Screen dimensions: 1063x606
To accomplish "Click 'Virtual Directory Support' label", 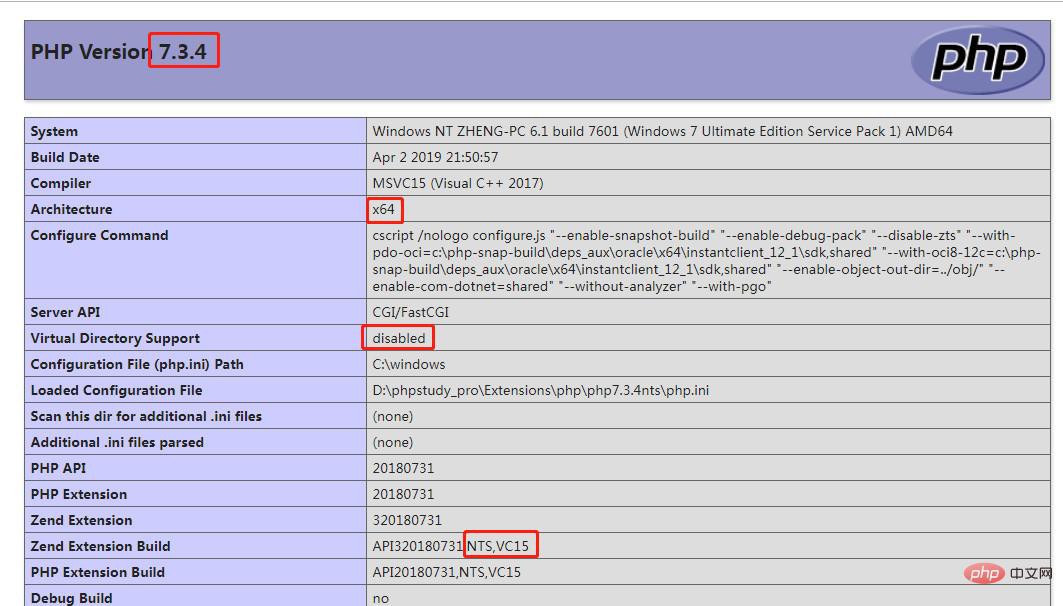I will (x=115, y=338).
